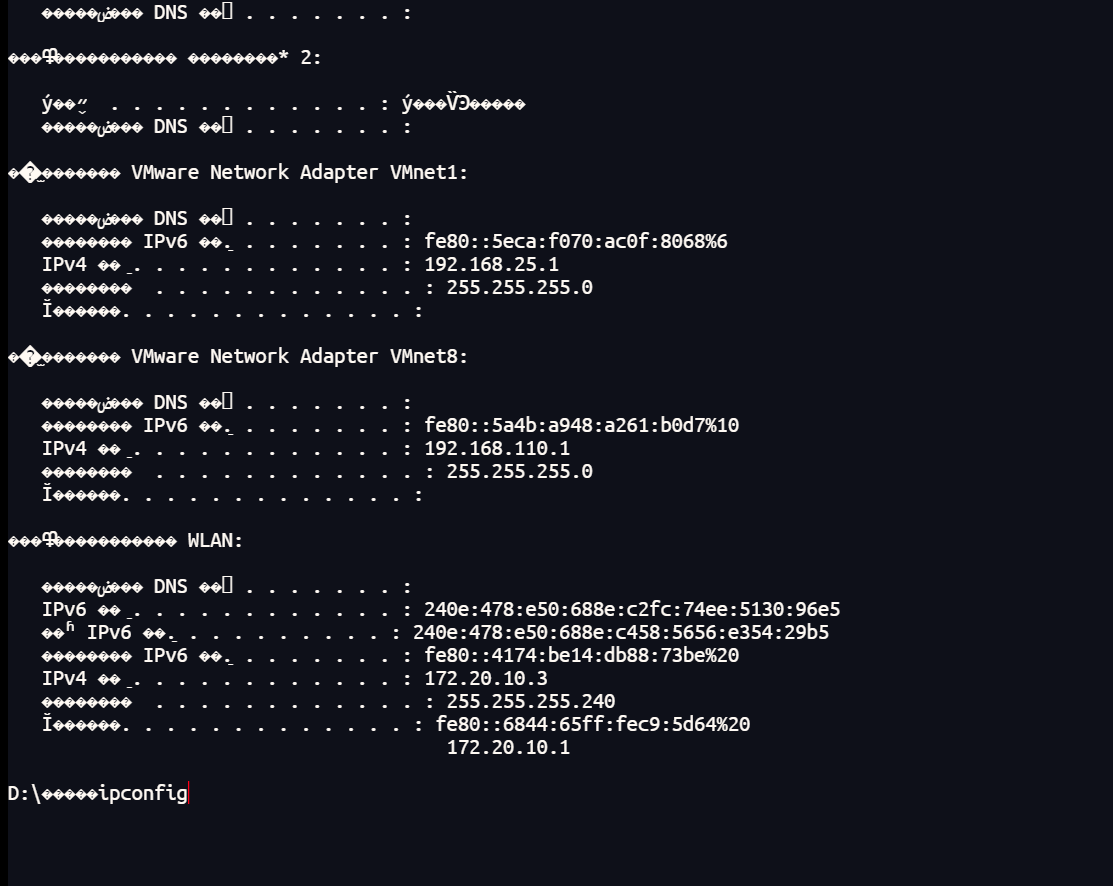Select the WLAN subnet mask 255.255.255.240

530,702
